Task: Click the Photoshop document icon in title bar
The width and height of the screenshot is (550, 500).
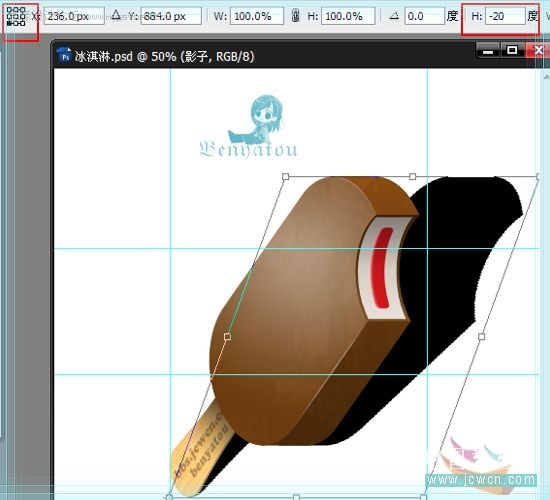Action: click(65, 55)
